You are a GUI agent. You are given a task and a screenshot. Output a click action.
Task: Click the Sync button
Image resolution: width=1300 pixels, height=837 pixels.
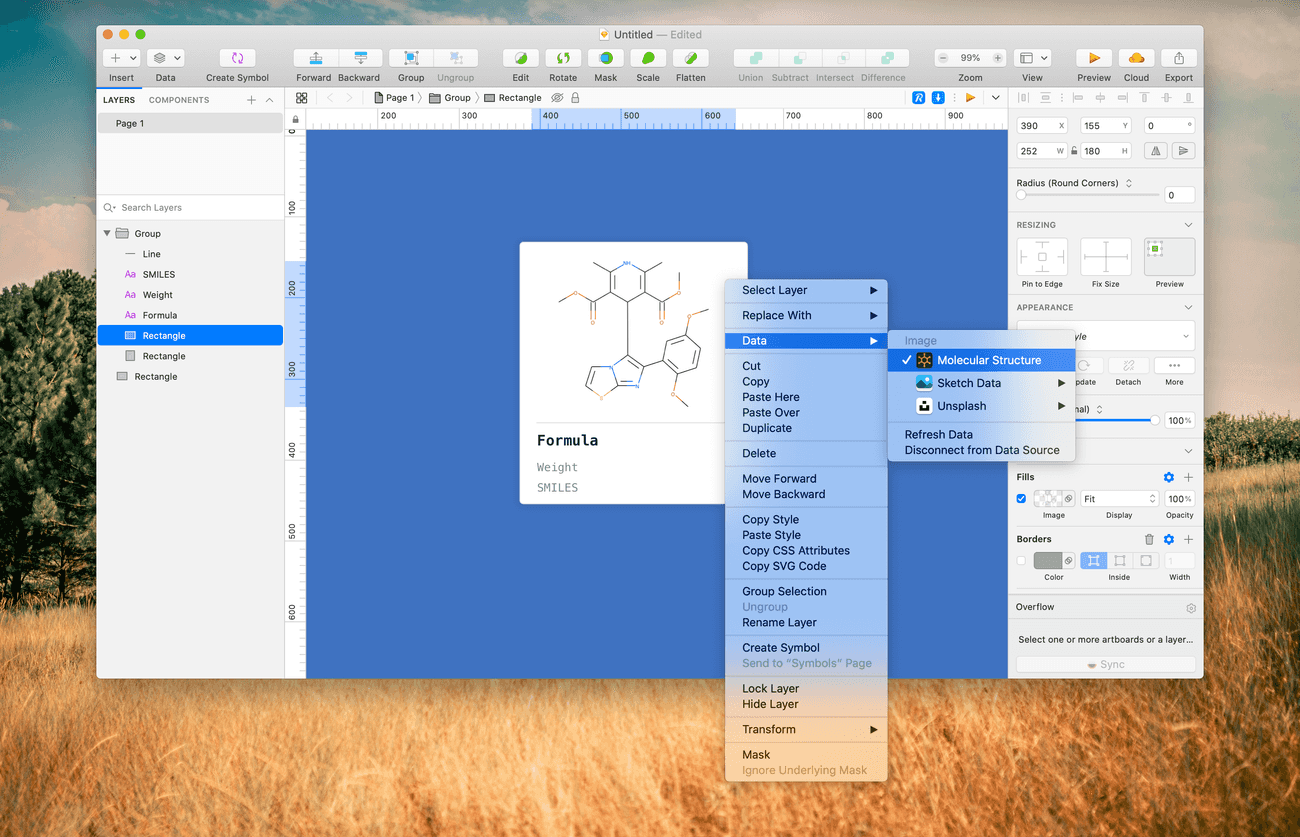[1105, 663]
